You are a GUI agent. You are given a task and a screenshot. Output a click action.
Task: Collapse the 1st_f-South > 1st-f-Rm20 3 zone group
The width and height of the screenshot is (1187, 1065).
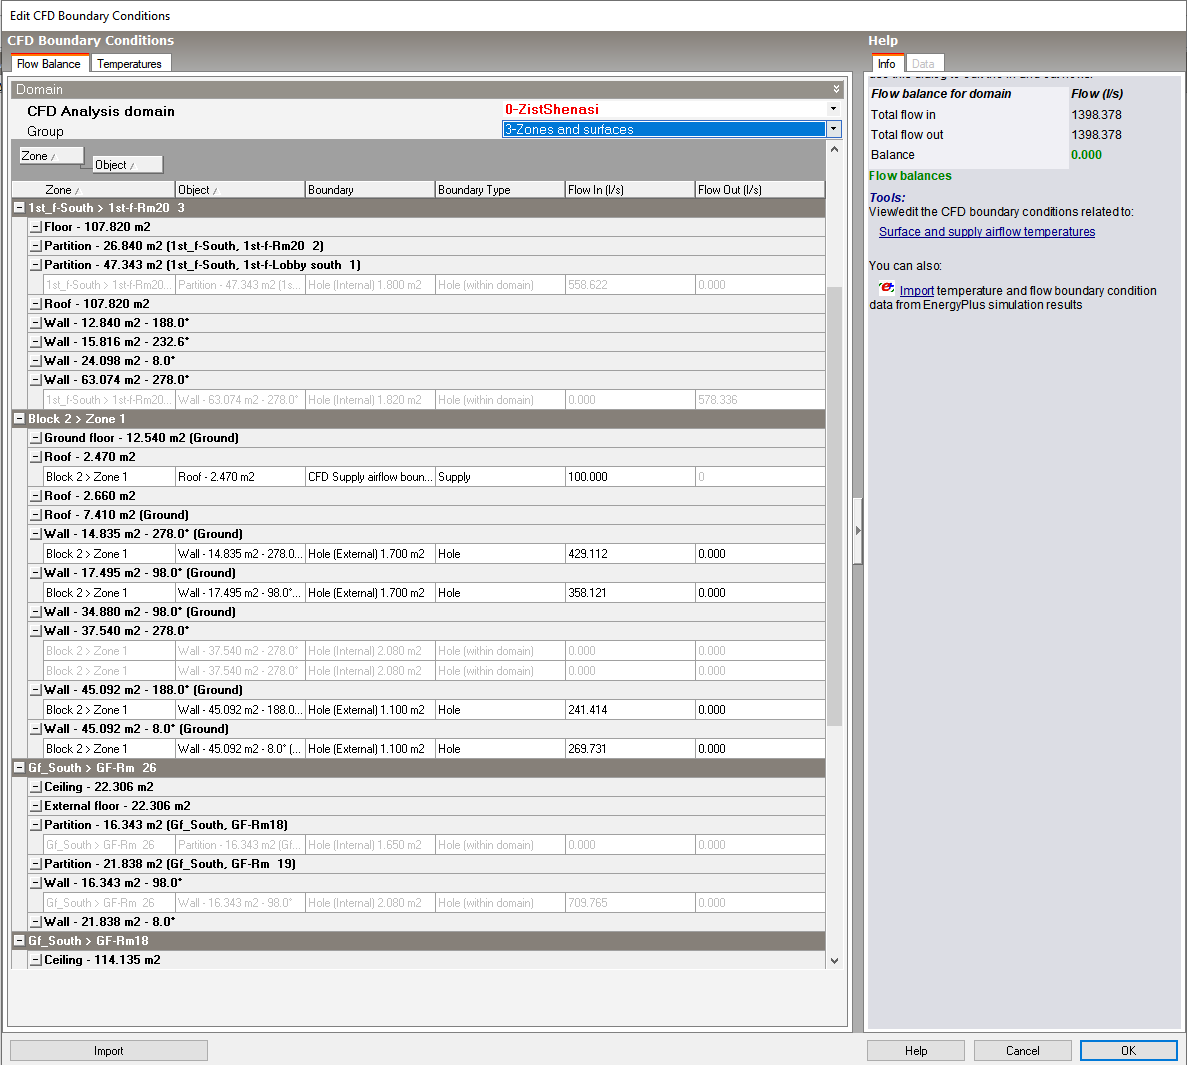(x=20, y=207)
